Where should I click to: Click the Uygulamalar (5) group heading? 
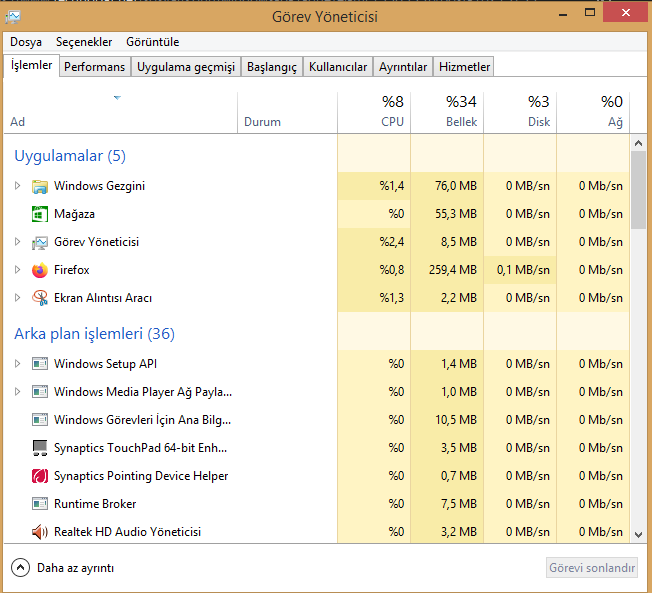click(70, 156)
